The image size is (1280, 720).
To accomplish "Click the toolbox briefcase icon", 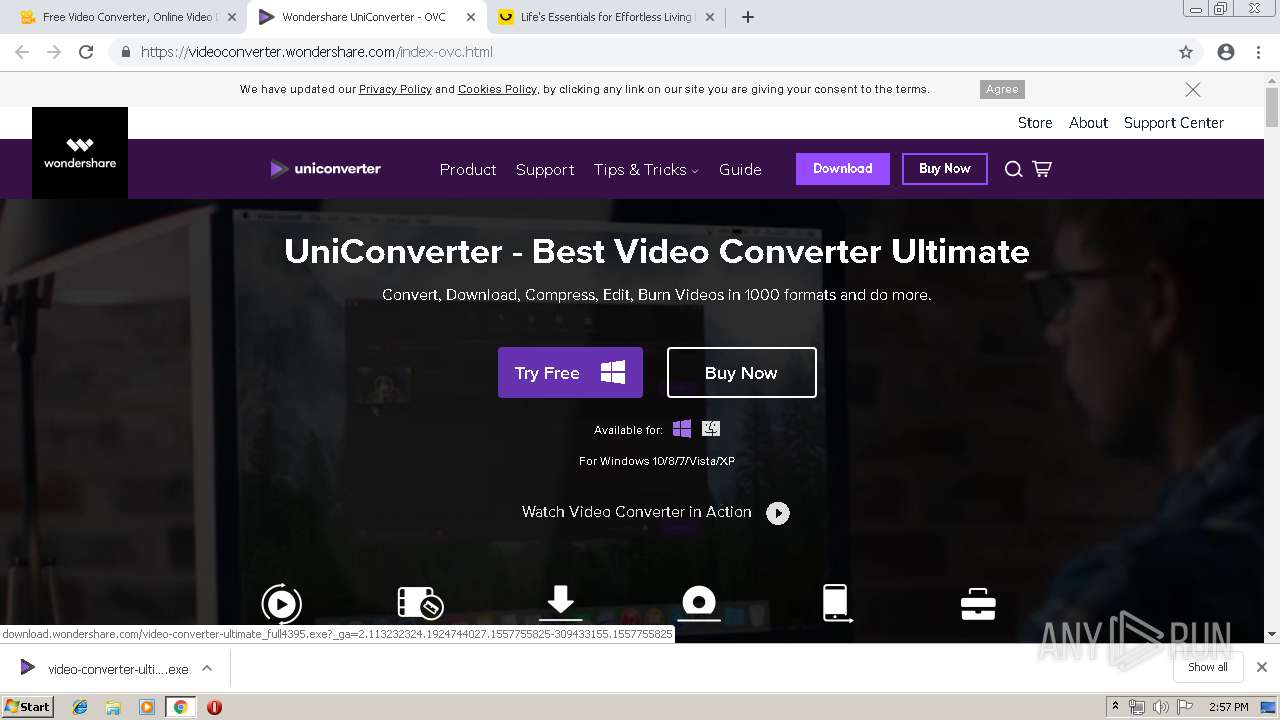I will 978,604.
